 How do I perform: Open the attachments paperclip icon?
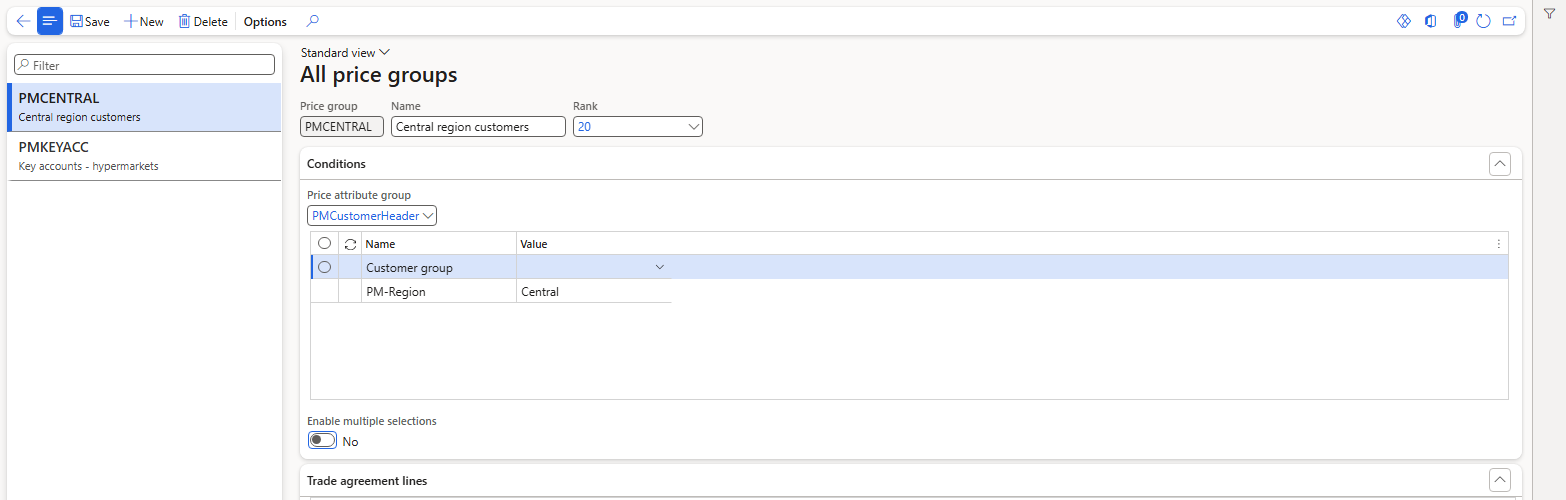point(1458,21)
